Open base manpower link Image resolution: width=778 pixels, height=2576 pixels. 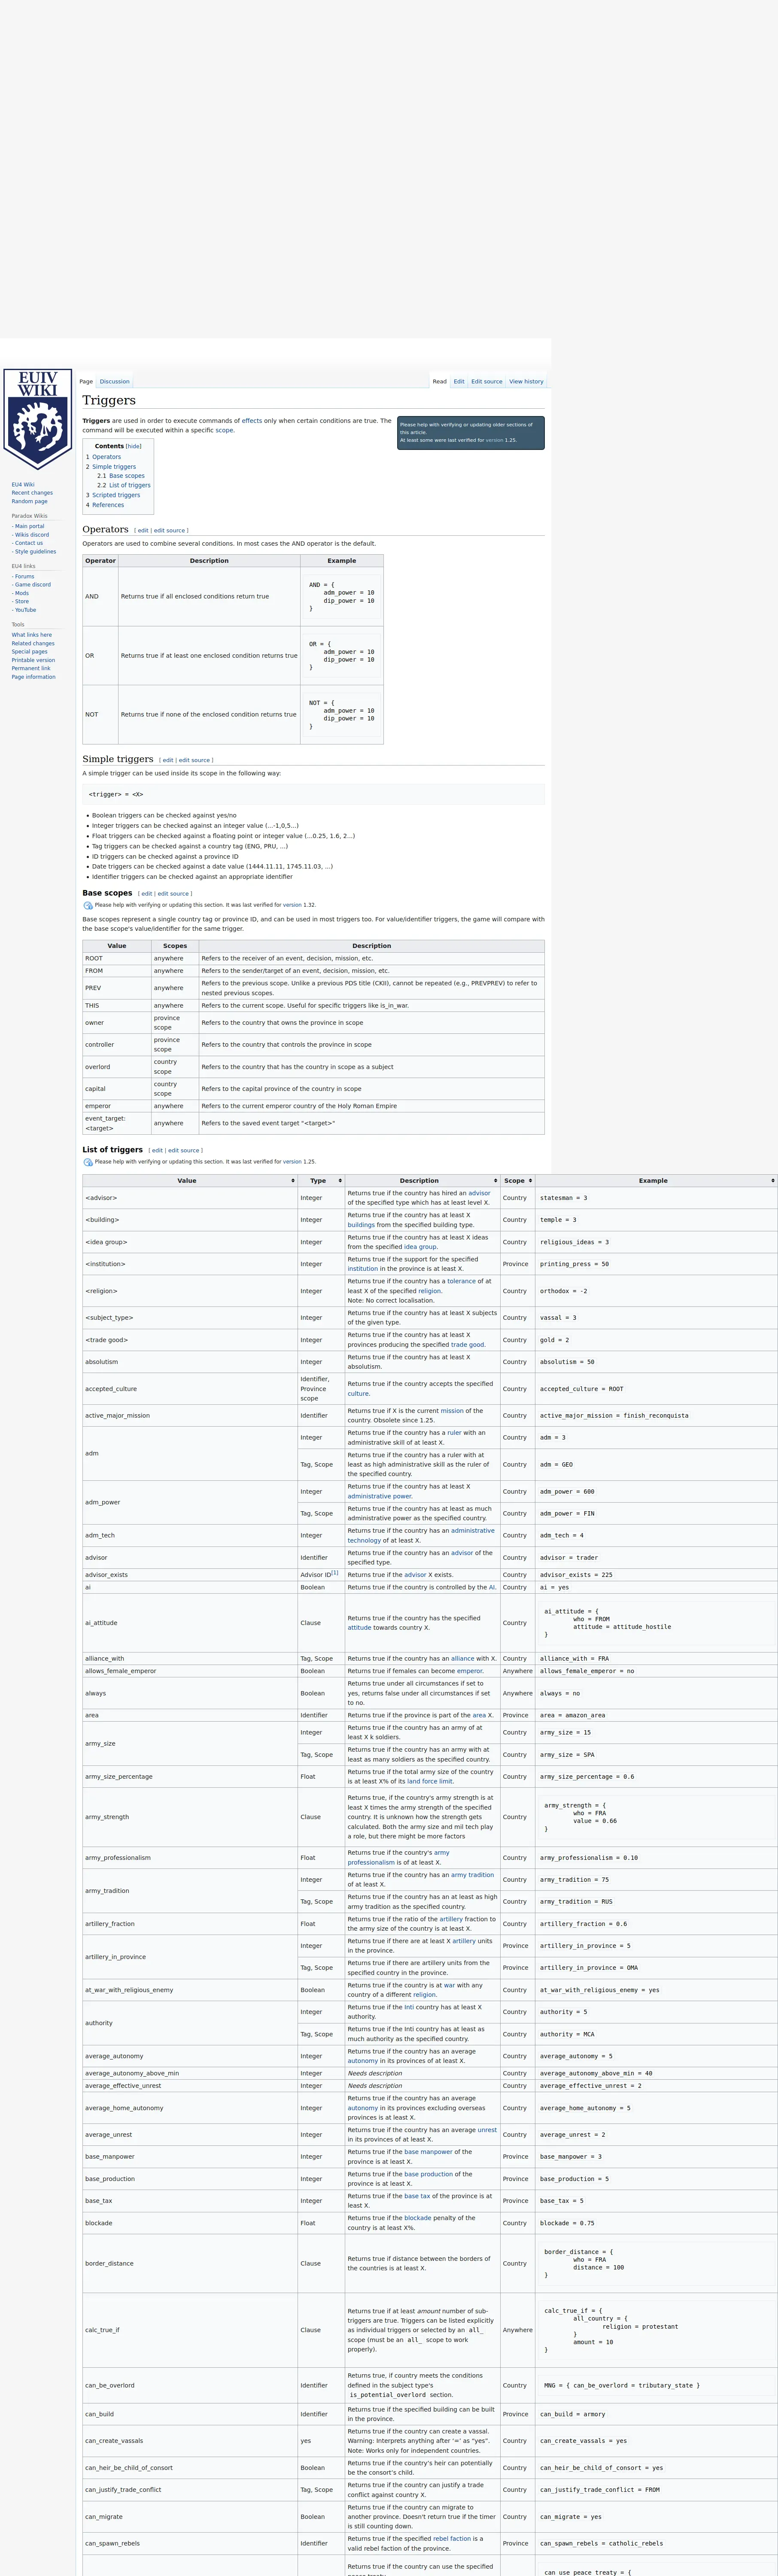[x=427, y=2152]
